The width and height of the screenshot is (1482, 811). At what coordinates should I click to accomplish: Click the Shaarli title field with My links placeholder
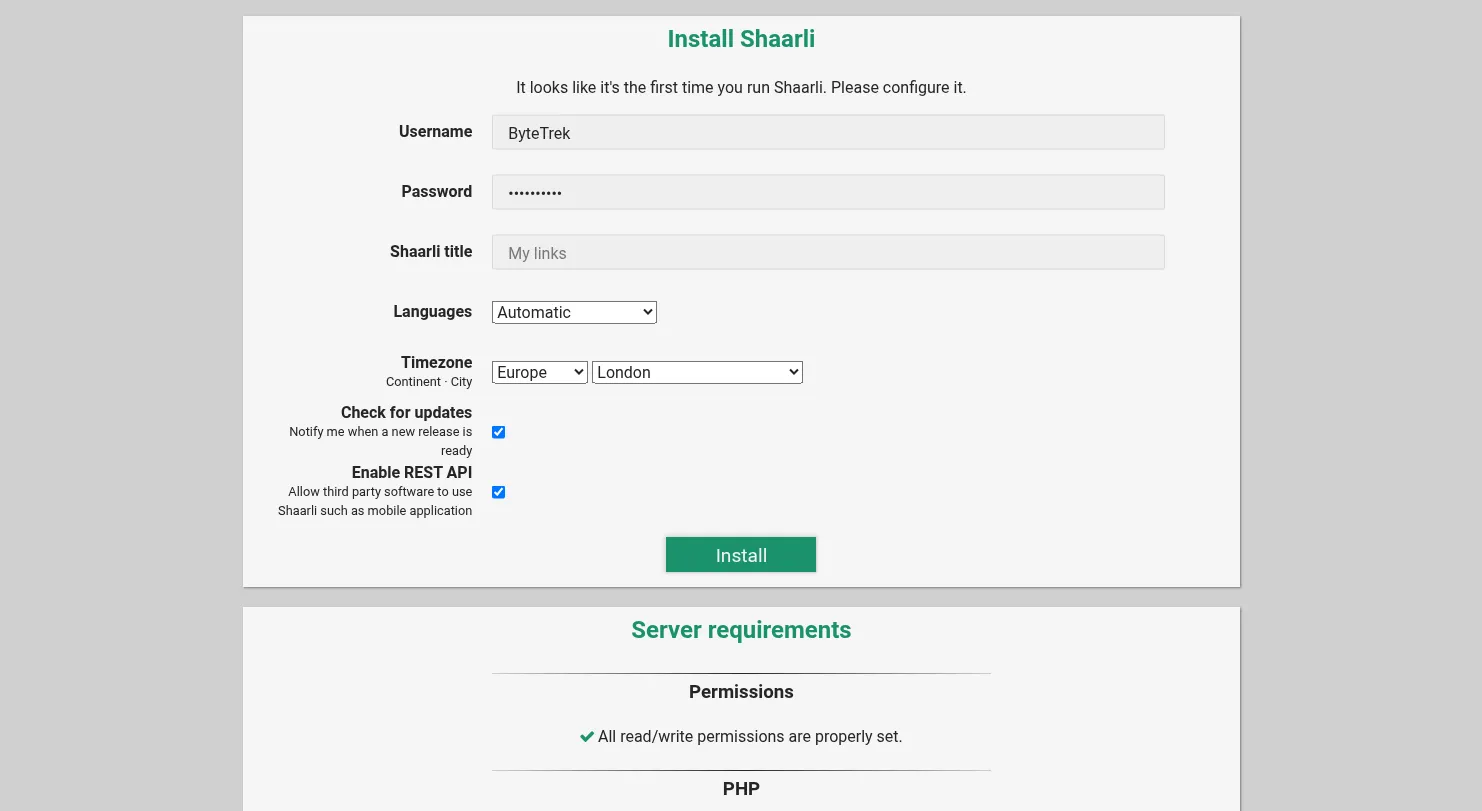click(x=828, y=252)
